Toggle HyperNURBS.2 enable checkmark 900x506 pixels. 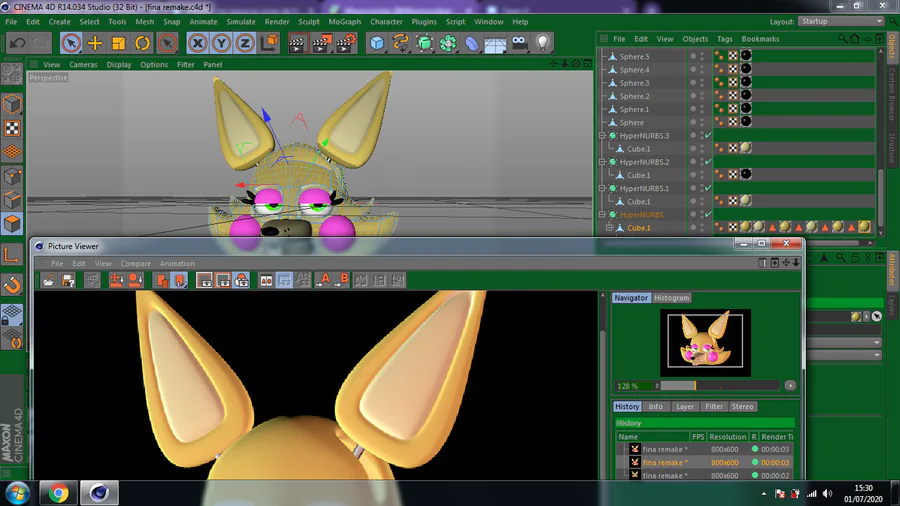708,162
